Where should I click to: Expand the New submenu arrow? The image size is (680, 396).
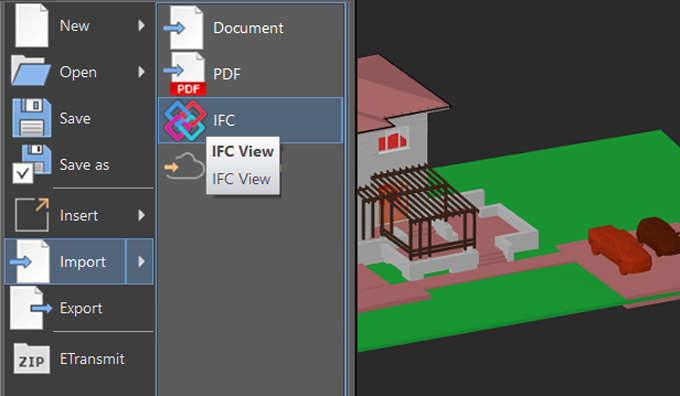pos(141,26)
